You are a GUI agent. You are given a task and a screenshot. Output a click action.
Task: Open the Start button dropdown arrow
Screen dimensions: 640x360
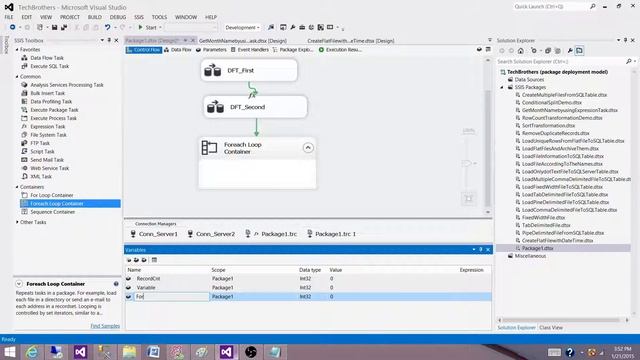[x=160, y=27]
